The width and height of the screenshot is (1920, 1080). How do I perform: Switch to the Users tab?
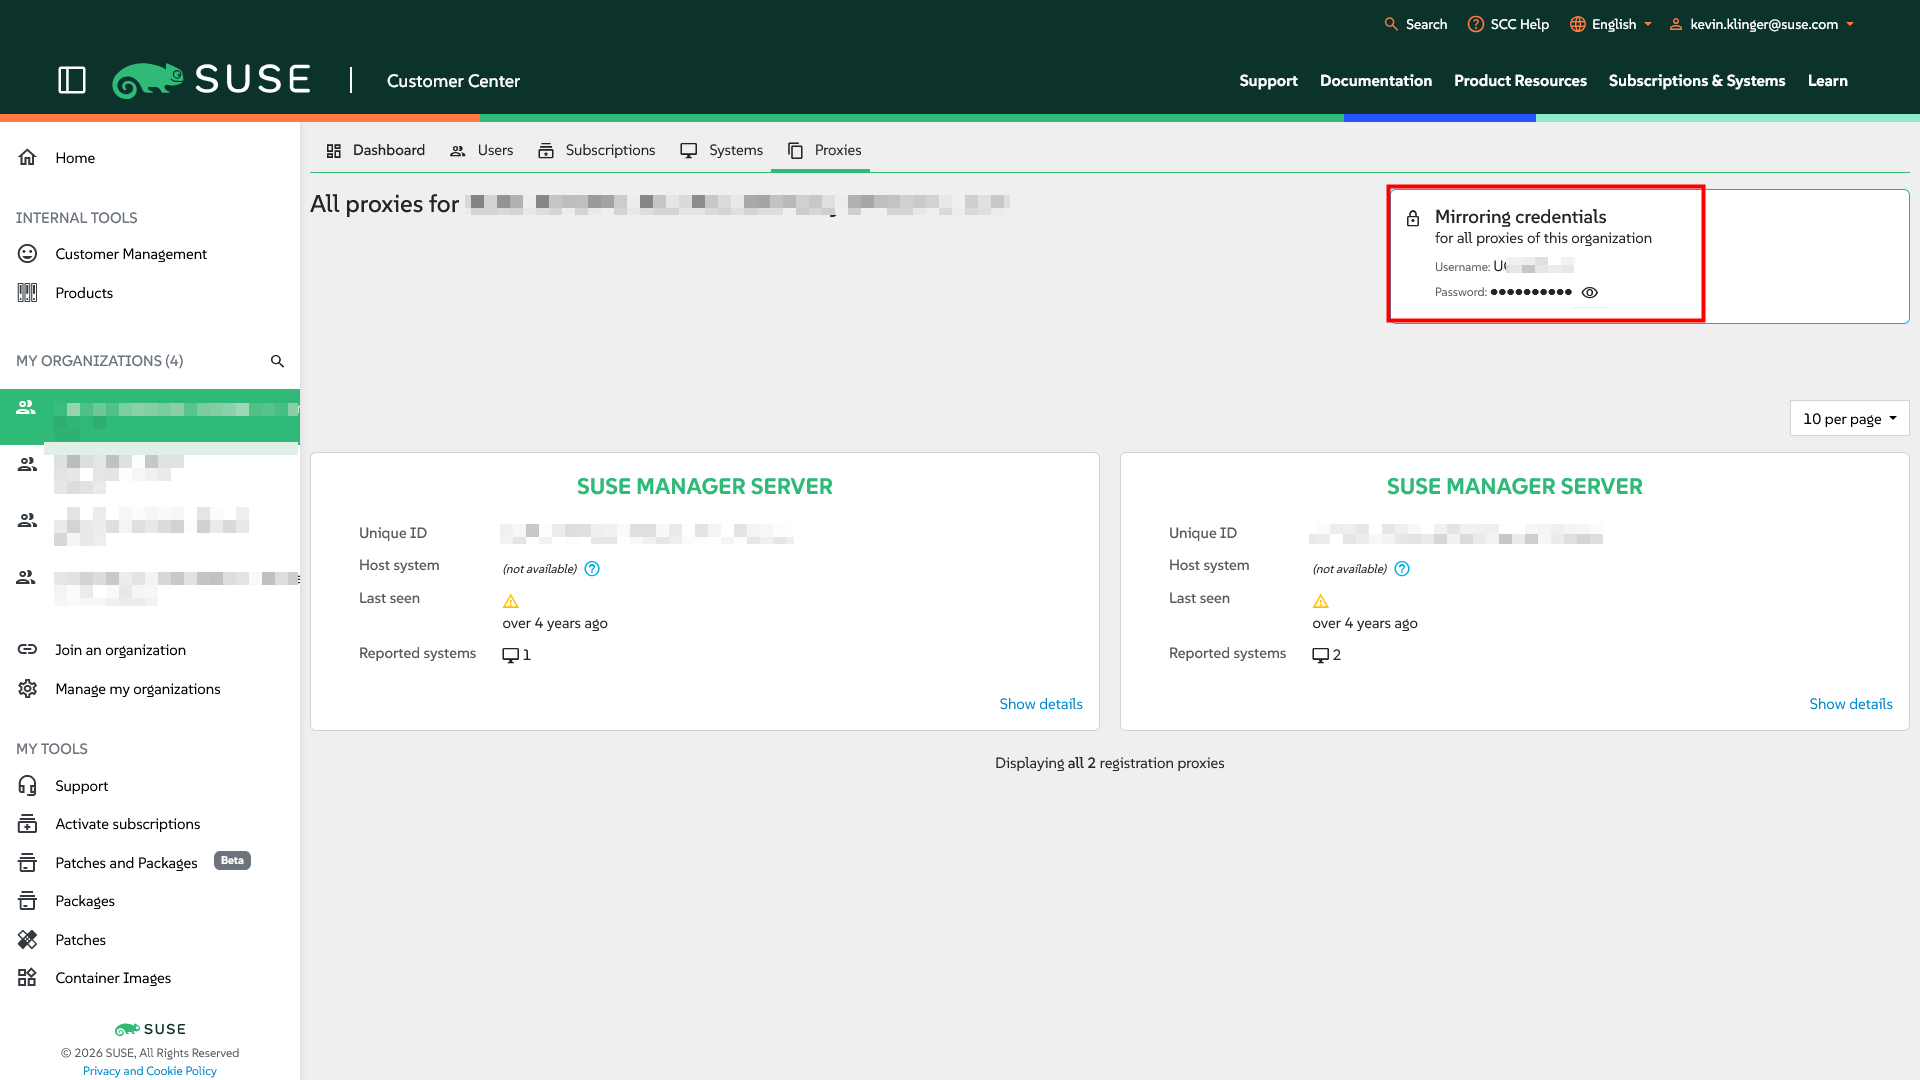click(482, 150)
